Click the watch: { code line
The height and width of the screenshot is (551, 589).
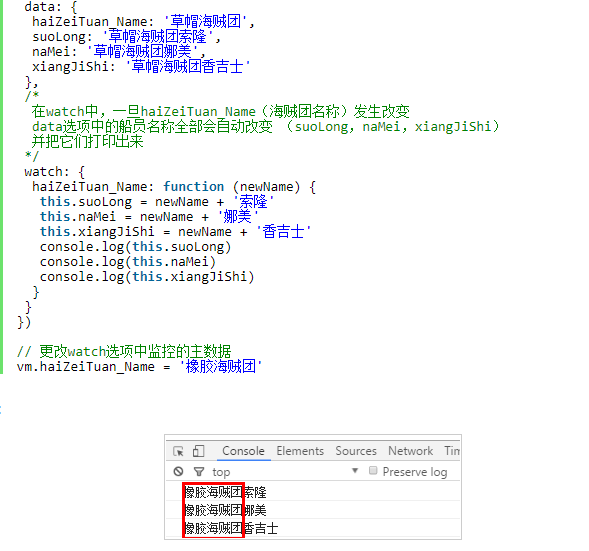tap(54, 172)
